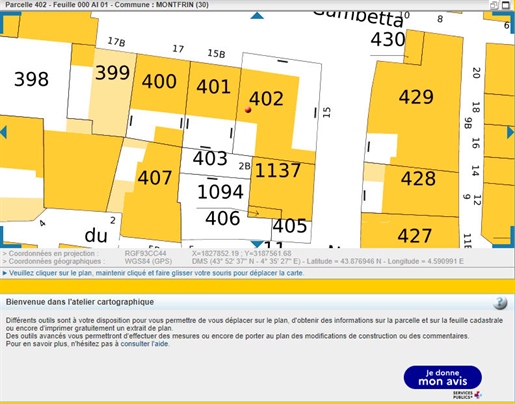Pan map east with right arrow
515x404 pixels.
[511, 132]
